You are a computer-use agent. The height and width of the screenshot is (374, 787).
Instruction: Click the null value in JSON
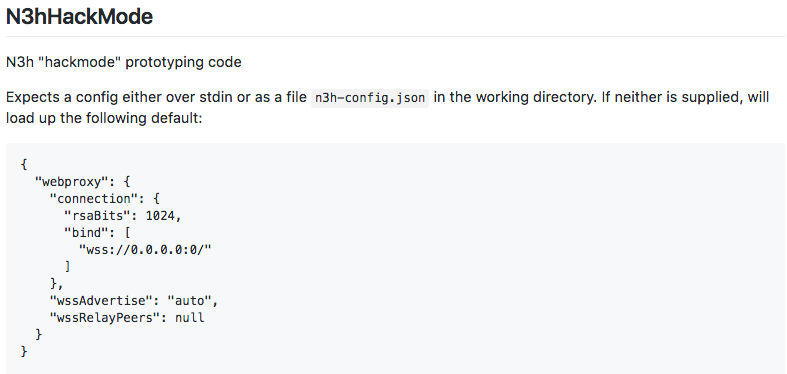[189, 318]
